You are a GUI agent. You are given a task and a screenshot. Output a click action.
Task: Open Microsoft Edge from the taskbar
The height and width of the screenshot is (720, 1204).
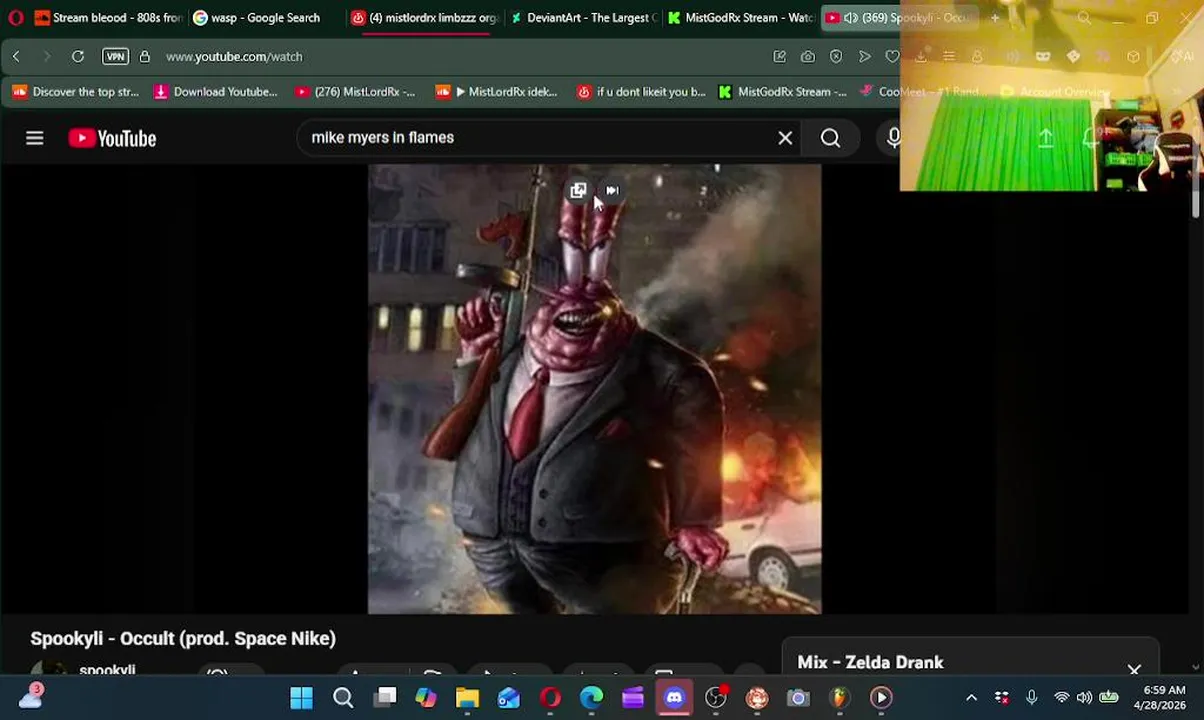(591, 697)
